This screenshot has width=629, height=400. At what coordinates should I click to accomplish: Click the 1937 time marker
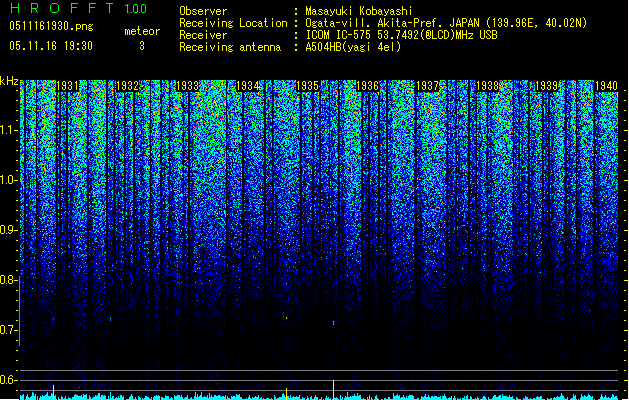(427, 86)
